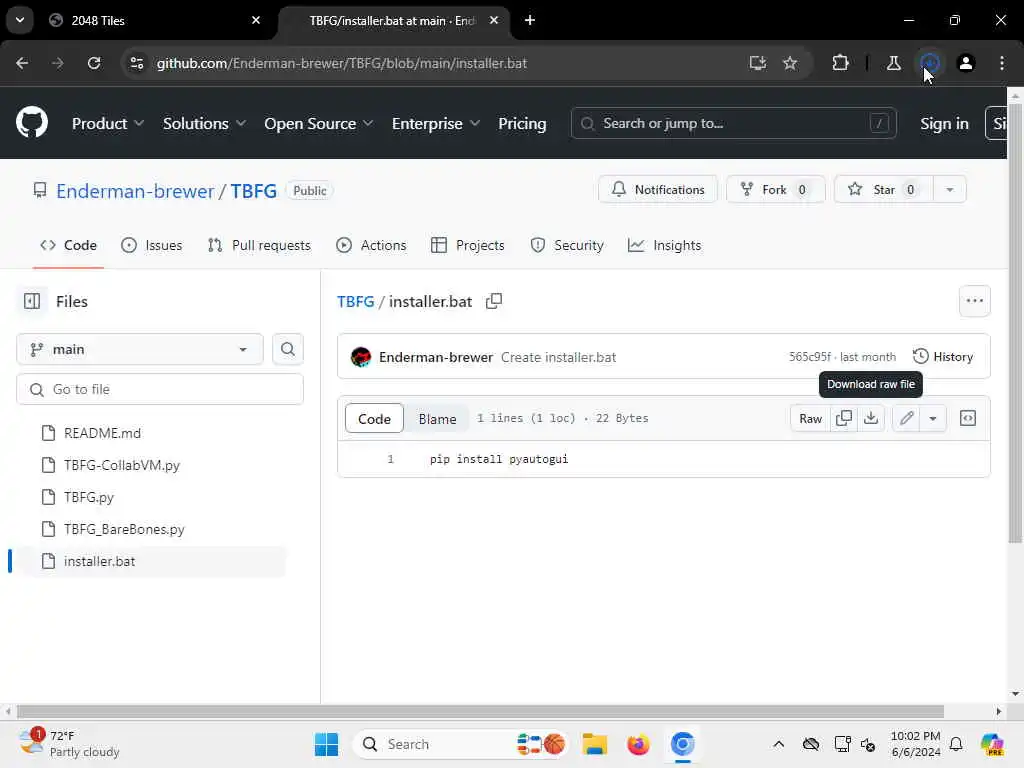Screen dimensions: 1024x768
Task: Switch to the 2048 Tiles browser tab
Action: 155,20
